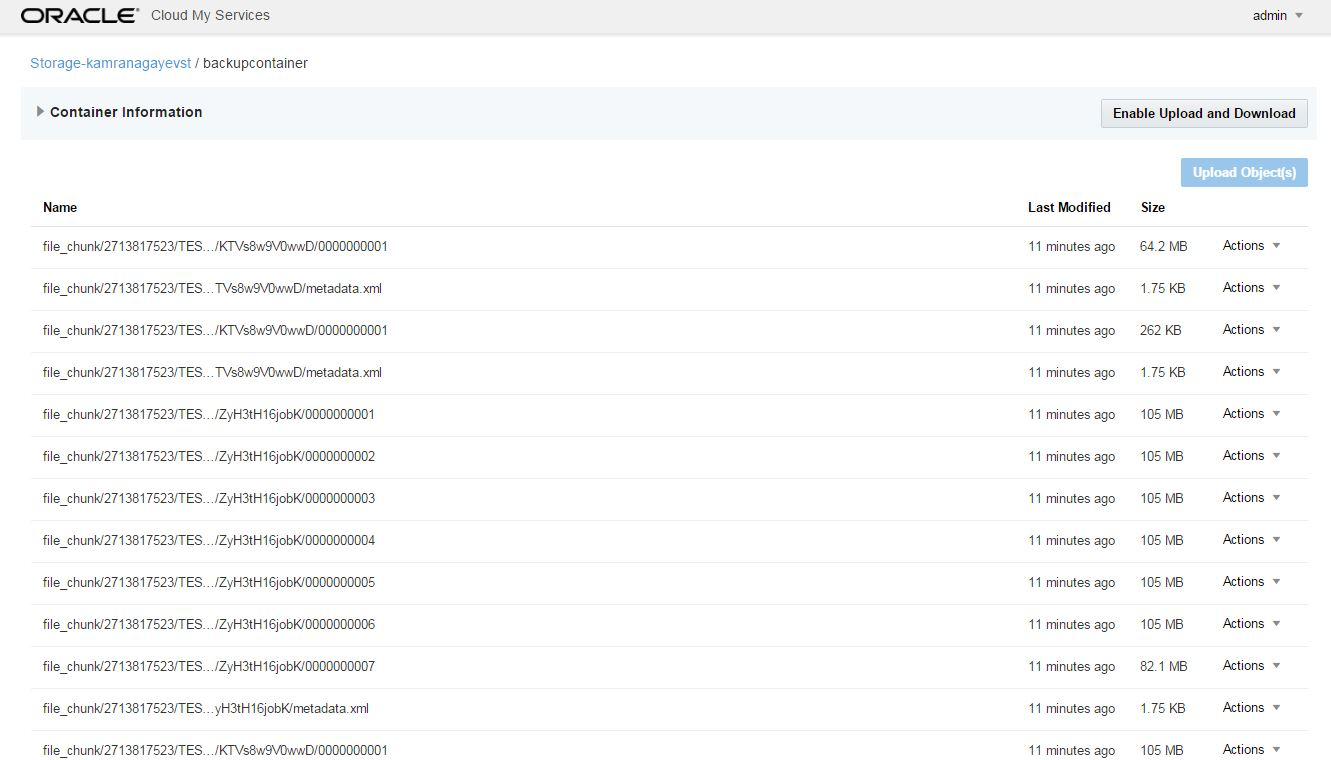1331x760 pixels.
Task: Open Actions menu for the 82.1 MB file
Action: click(1250, 666)
